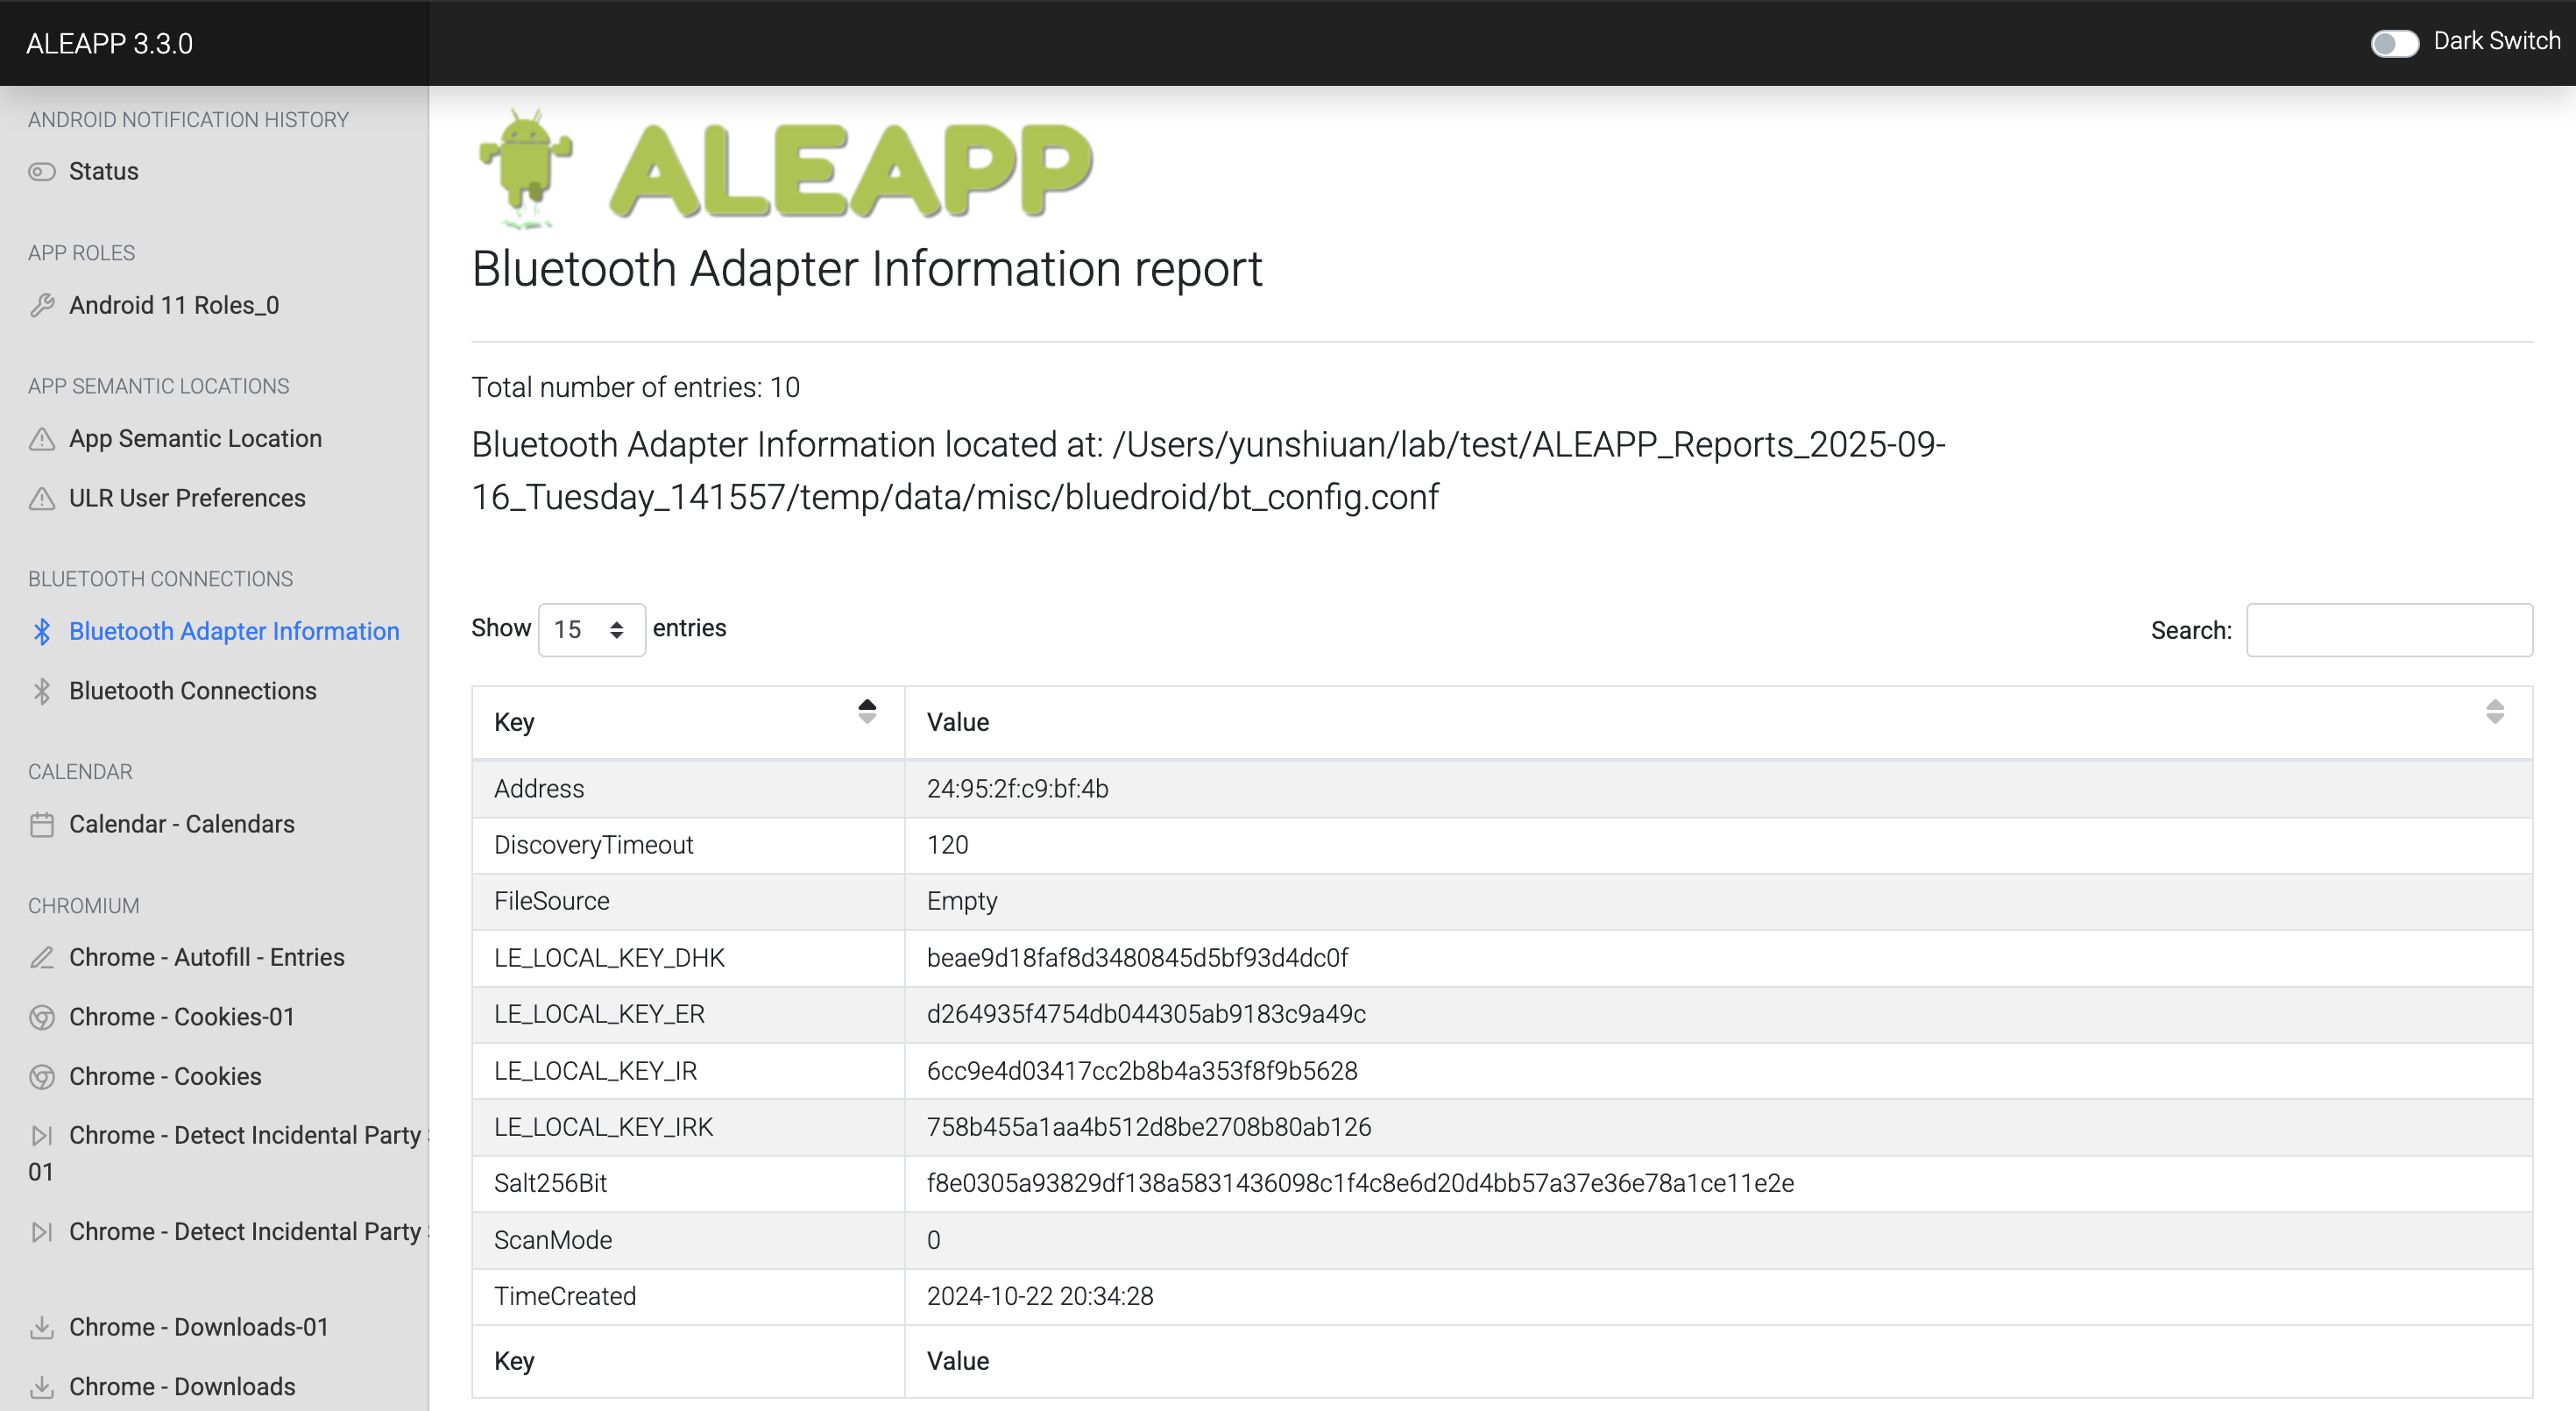
Task: Open Chrome - Cookies-01 report
Action: tap(182, 1017)
